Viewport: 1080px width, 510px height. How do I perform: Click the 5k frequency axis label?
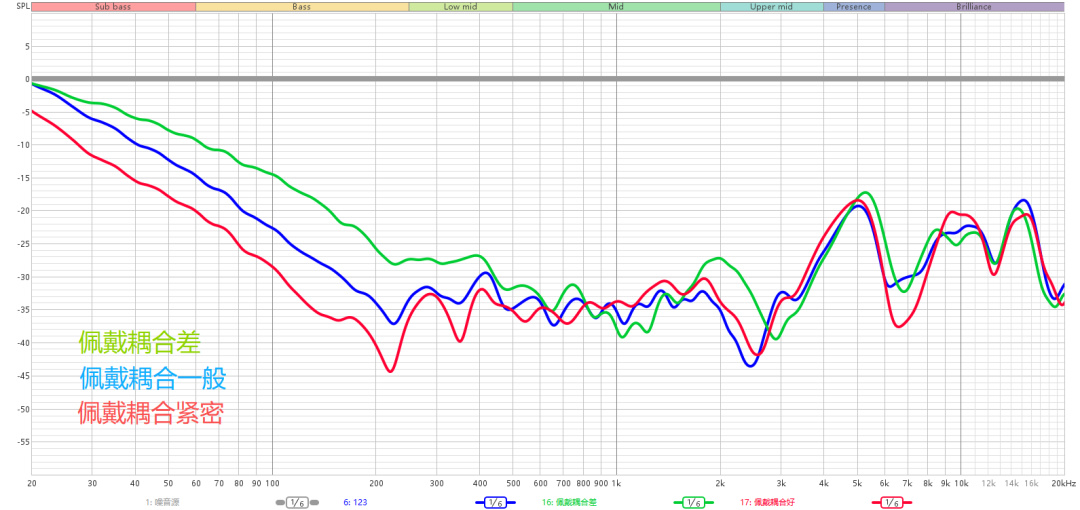click(858, 484)
